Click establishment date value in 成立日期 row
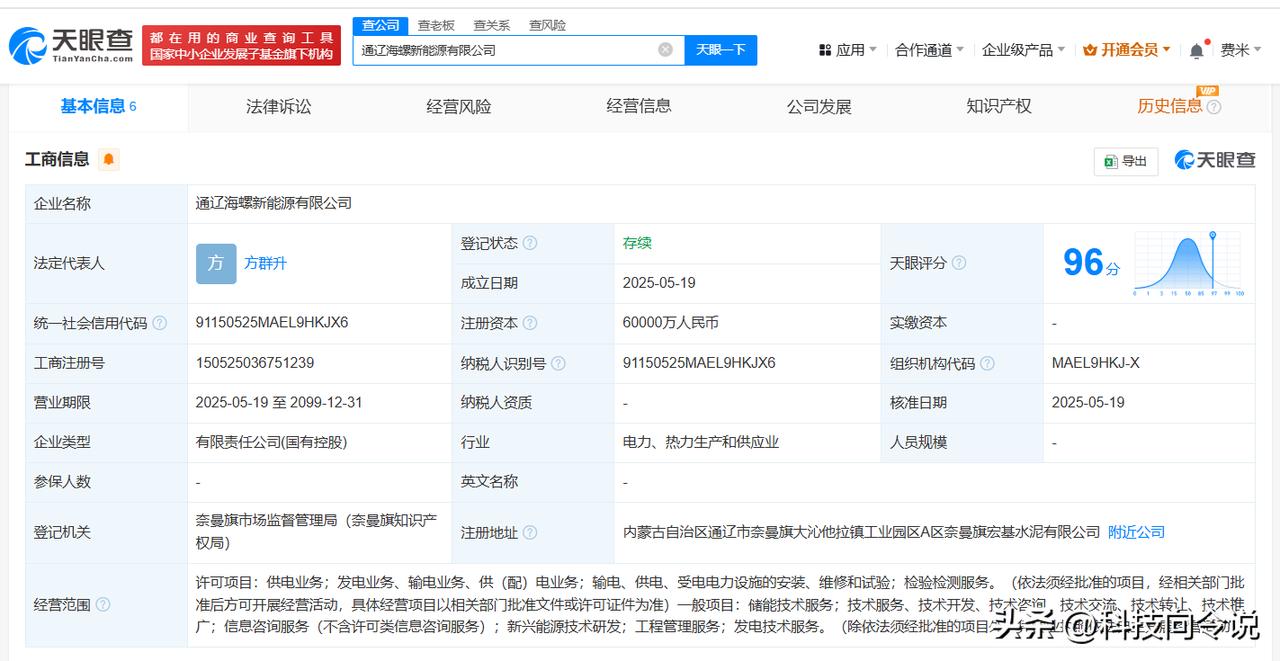1280x661 pixels. coord(659,283)
